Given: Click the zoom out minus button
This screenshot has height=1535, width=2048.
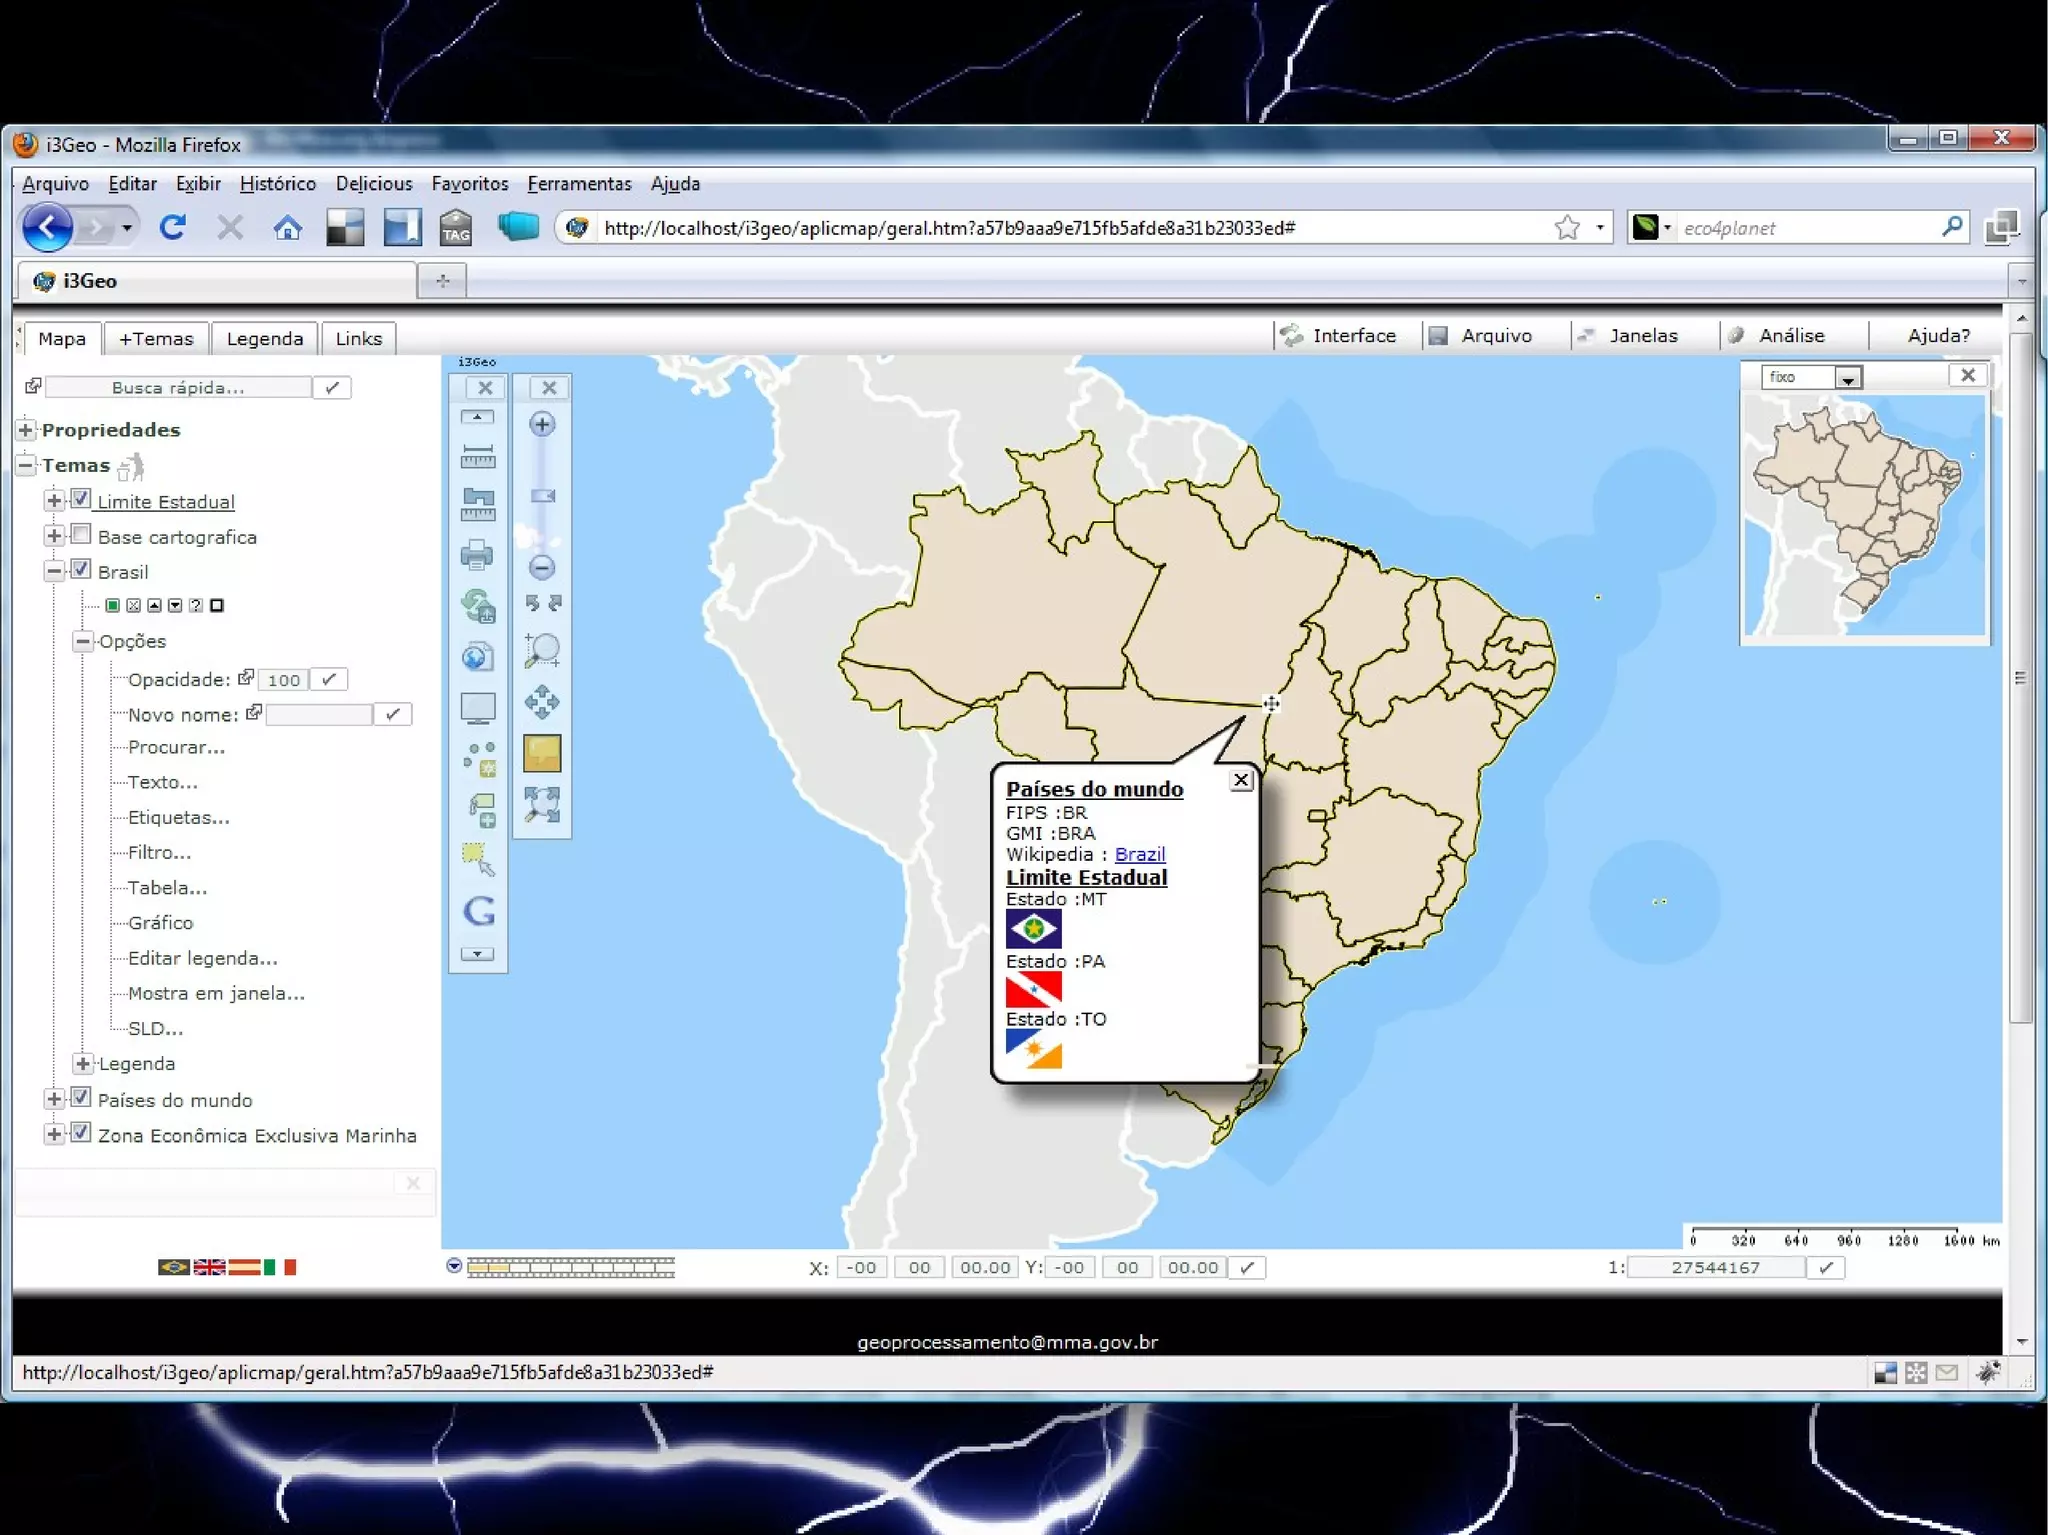Looking at the screenshot, I should pyautogui.click(x=542, y=568).
